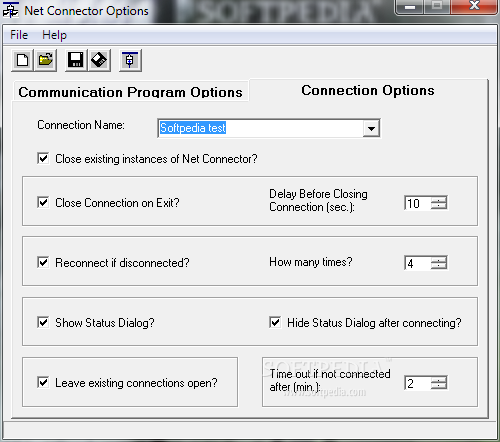Uncheck Close existing instances of Net Connector
This screenshot has width=500, height=442.
coord(43,158)
